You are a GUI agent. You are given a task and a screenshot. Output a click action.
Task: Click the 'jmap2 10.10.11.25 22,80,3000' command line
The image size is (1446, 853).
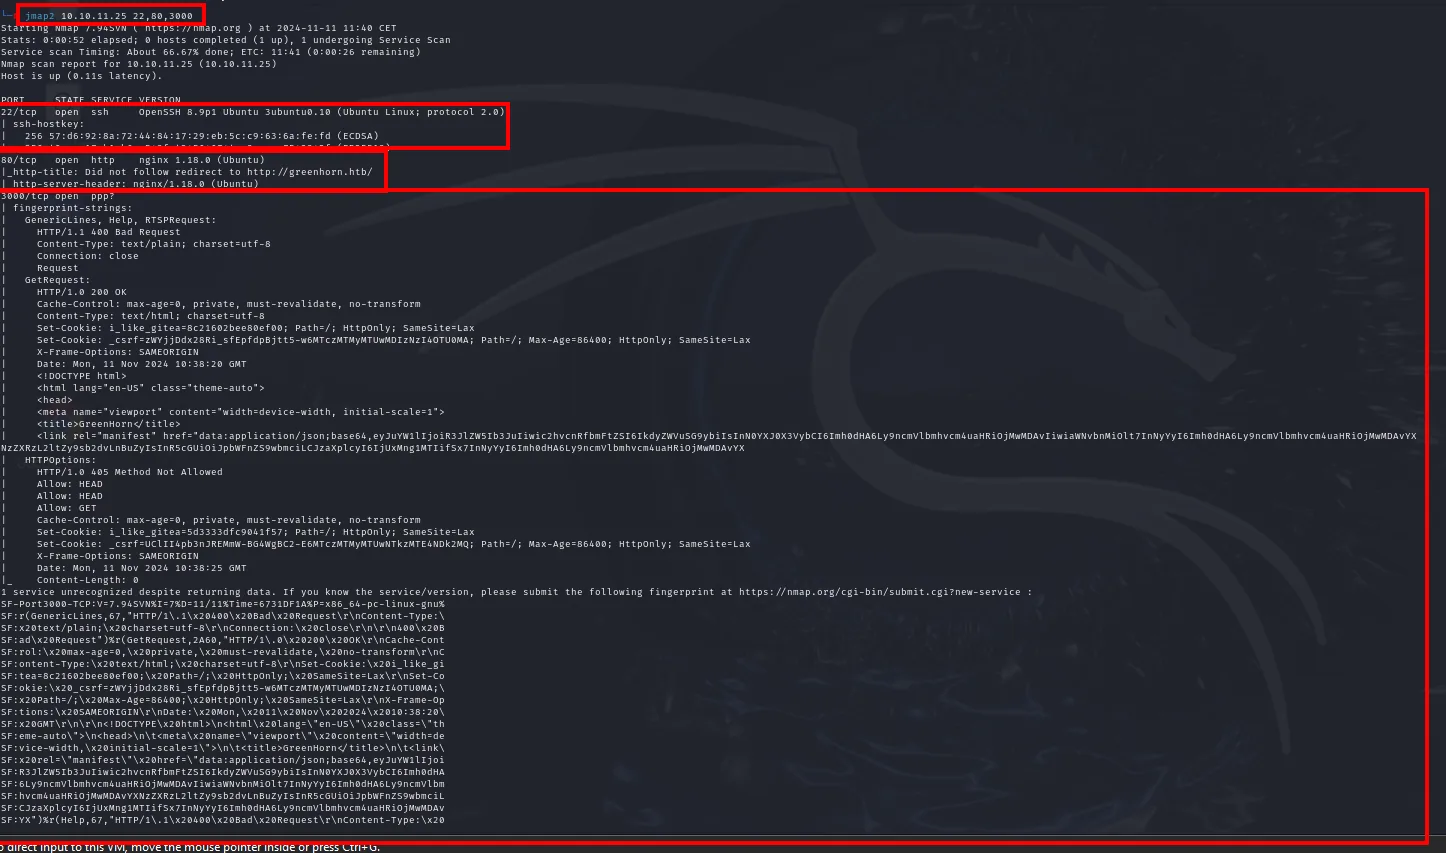[109, 16]
